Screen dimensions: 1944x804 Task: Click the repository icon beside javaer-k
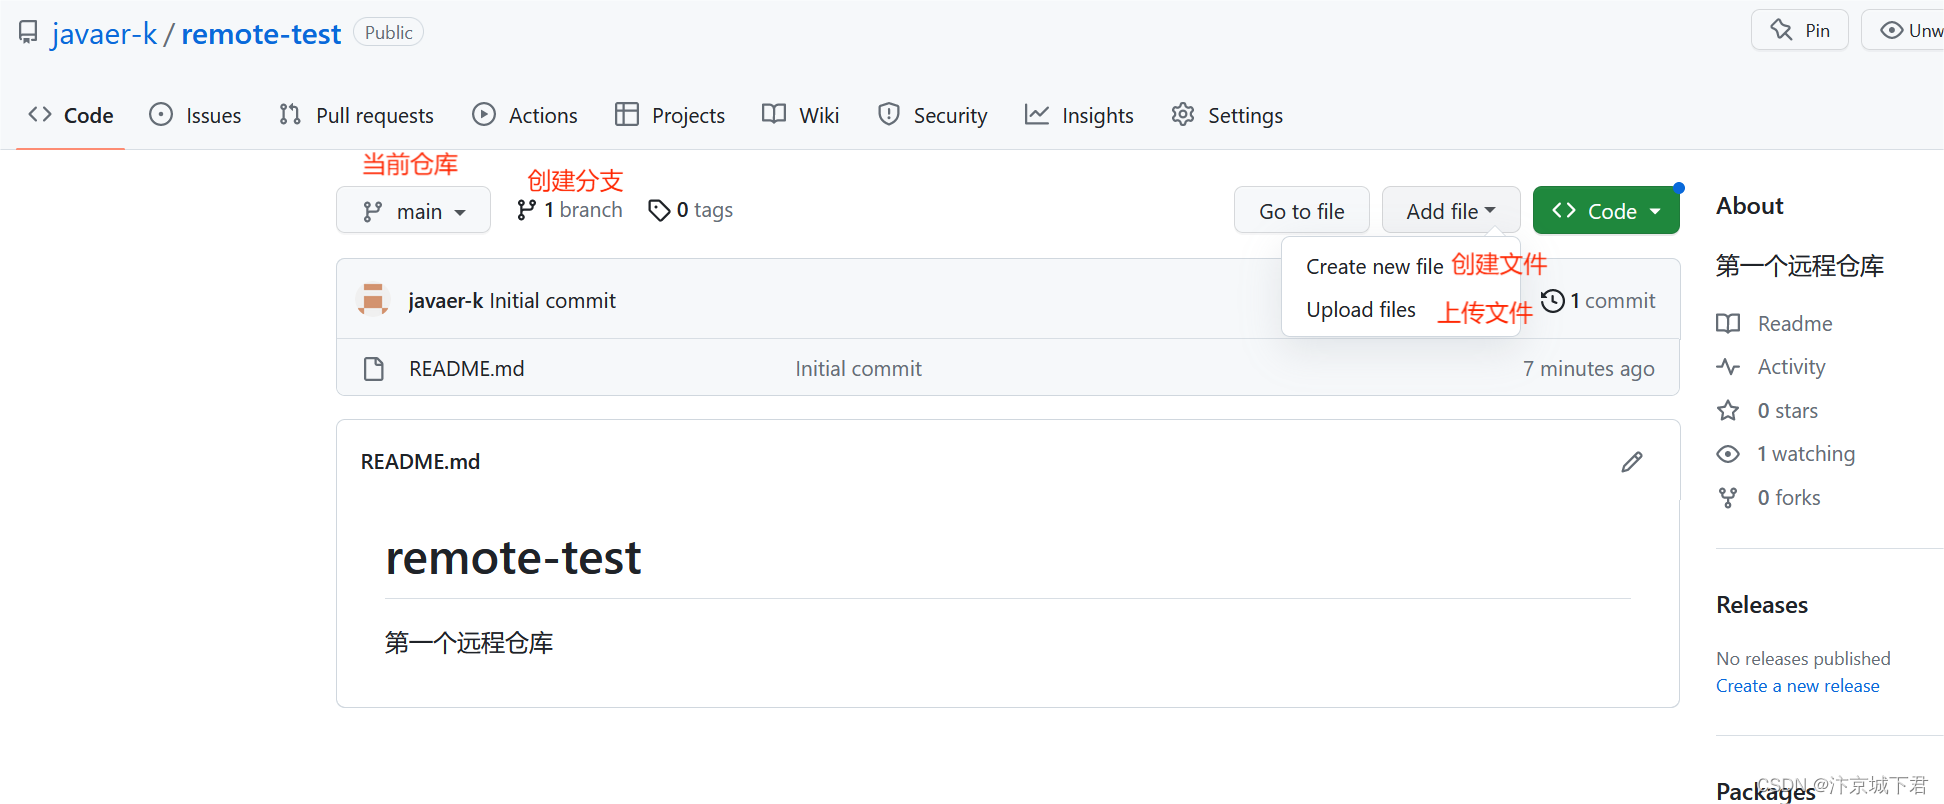pyautogui.click(x=28, y=33)
